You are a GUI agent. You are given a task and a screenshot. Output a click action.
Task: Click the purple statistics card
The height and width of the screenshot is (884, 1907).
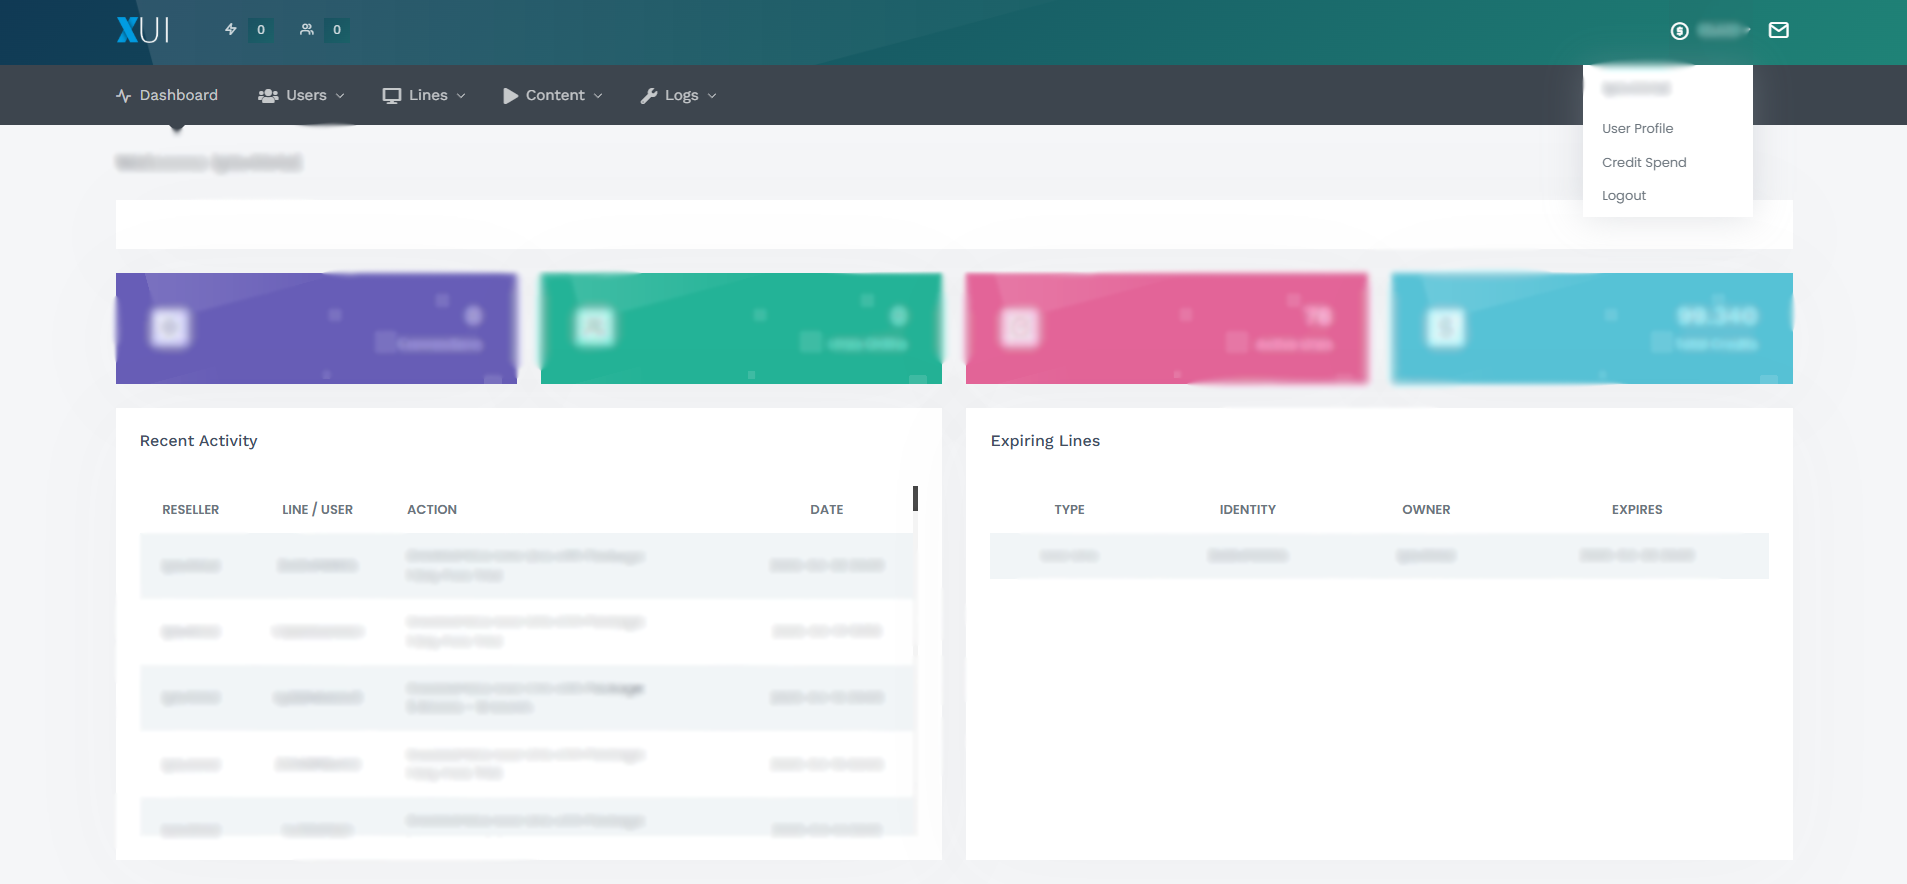tap(316, 328)
